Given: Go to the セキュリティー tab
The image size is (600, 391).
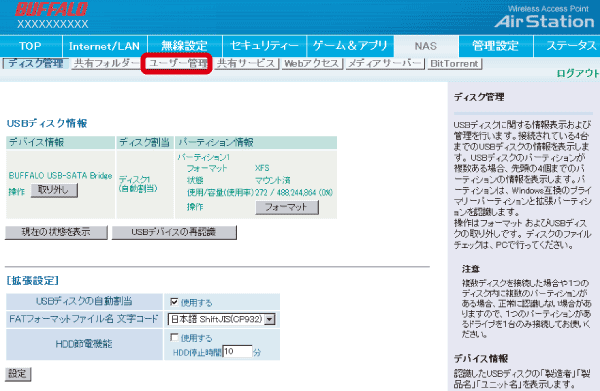Looking at the screenshot, I should tap(264, 46).
